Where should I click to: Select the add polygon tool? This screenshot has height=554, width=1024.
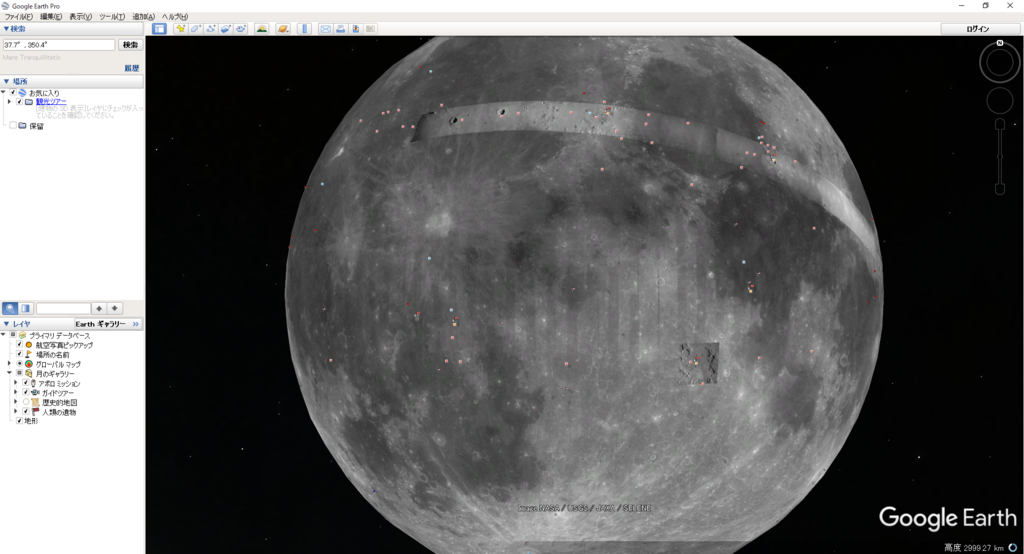point(195,29)
